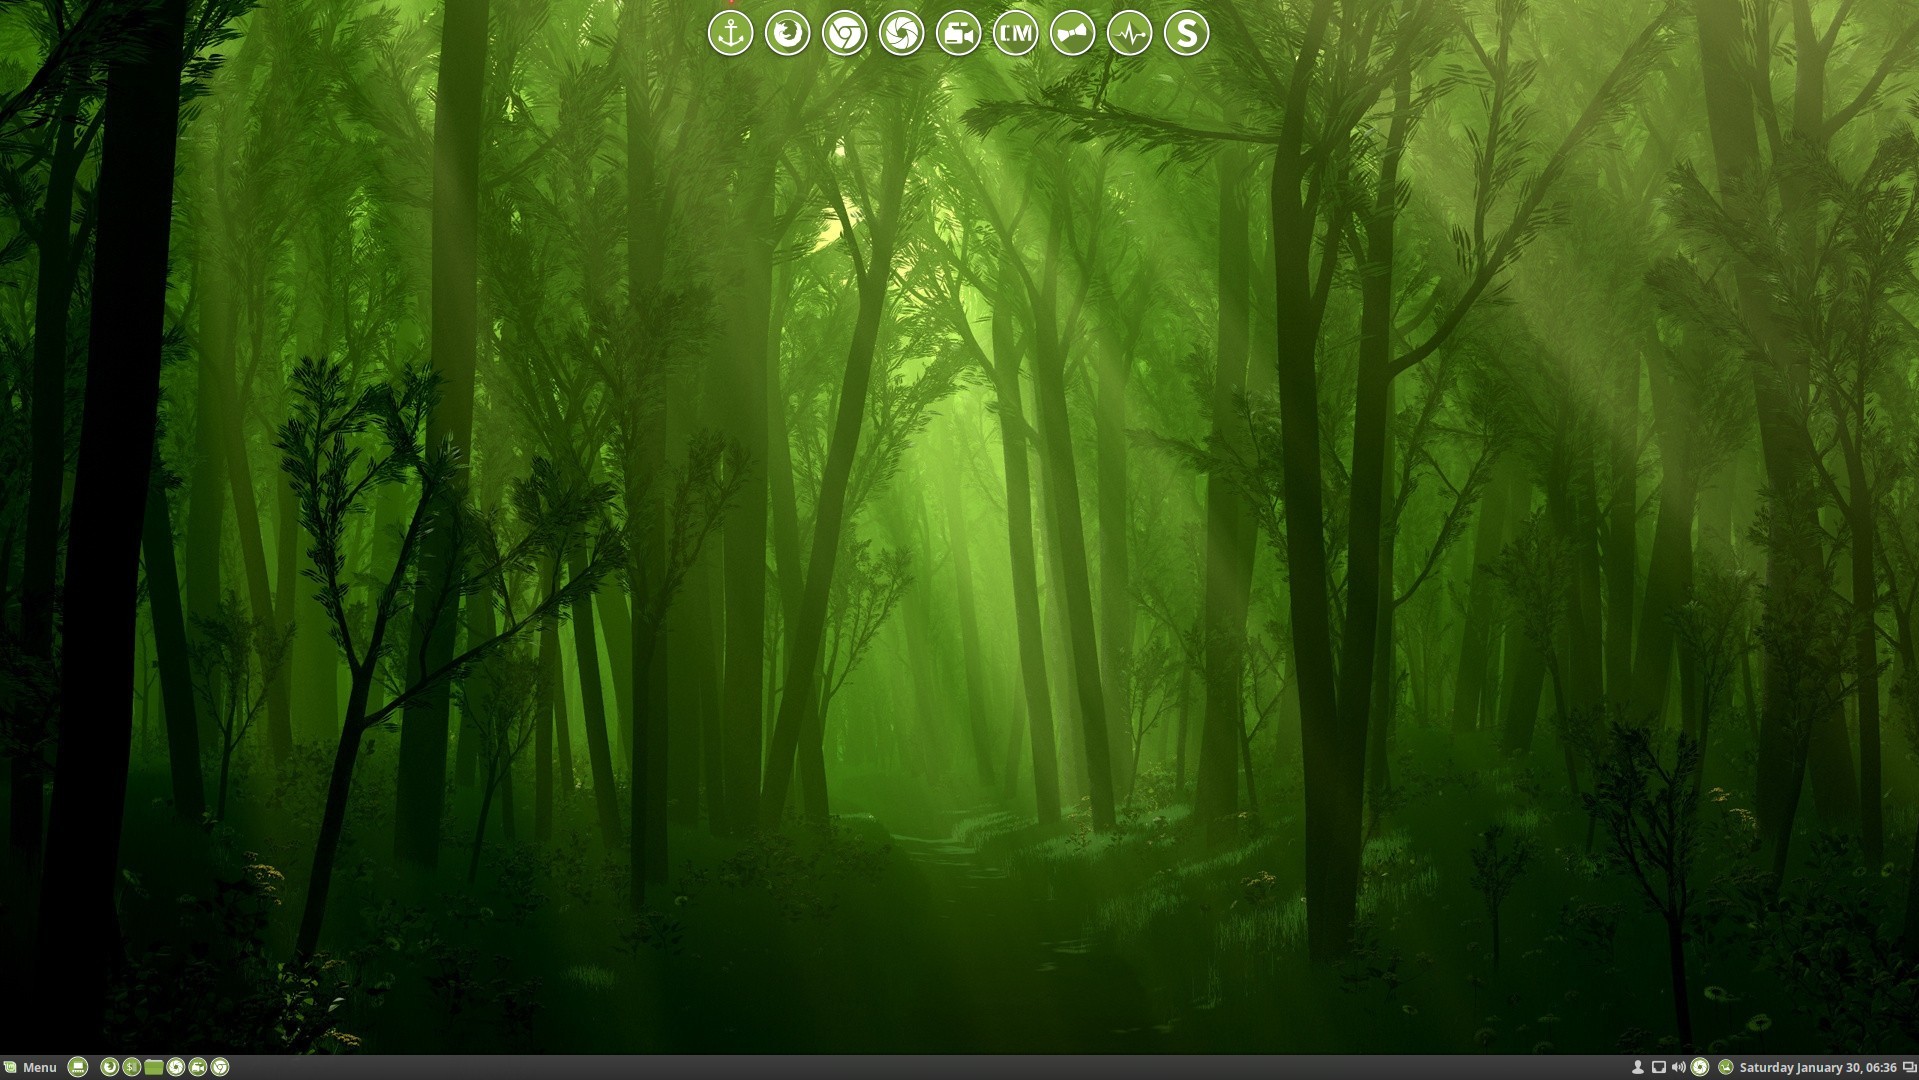Viewport: 1919px width, 1080px height.
Task: Launch Firefox from the top dock
Action: [787, 33]
